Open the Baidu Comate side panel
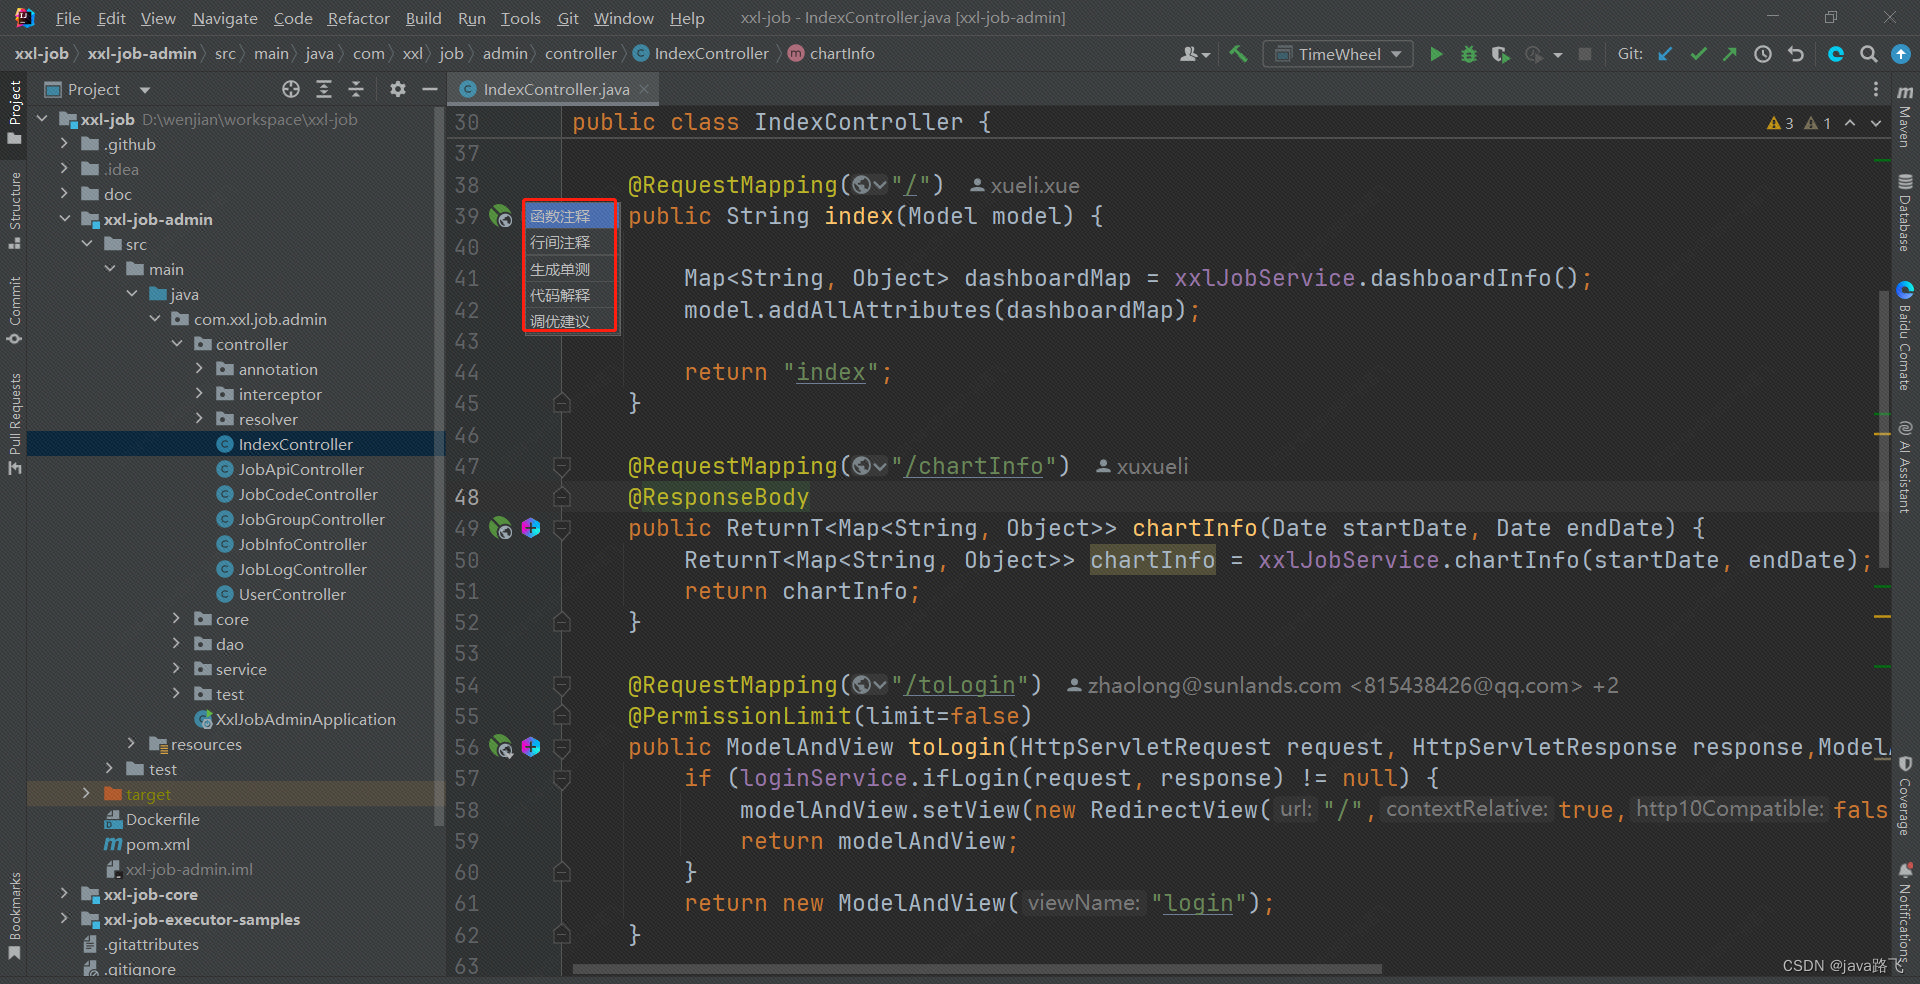1920x984 pixels. click(1905, 337)
